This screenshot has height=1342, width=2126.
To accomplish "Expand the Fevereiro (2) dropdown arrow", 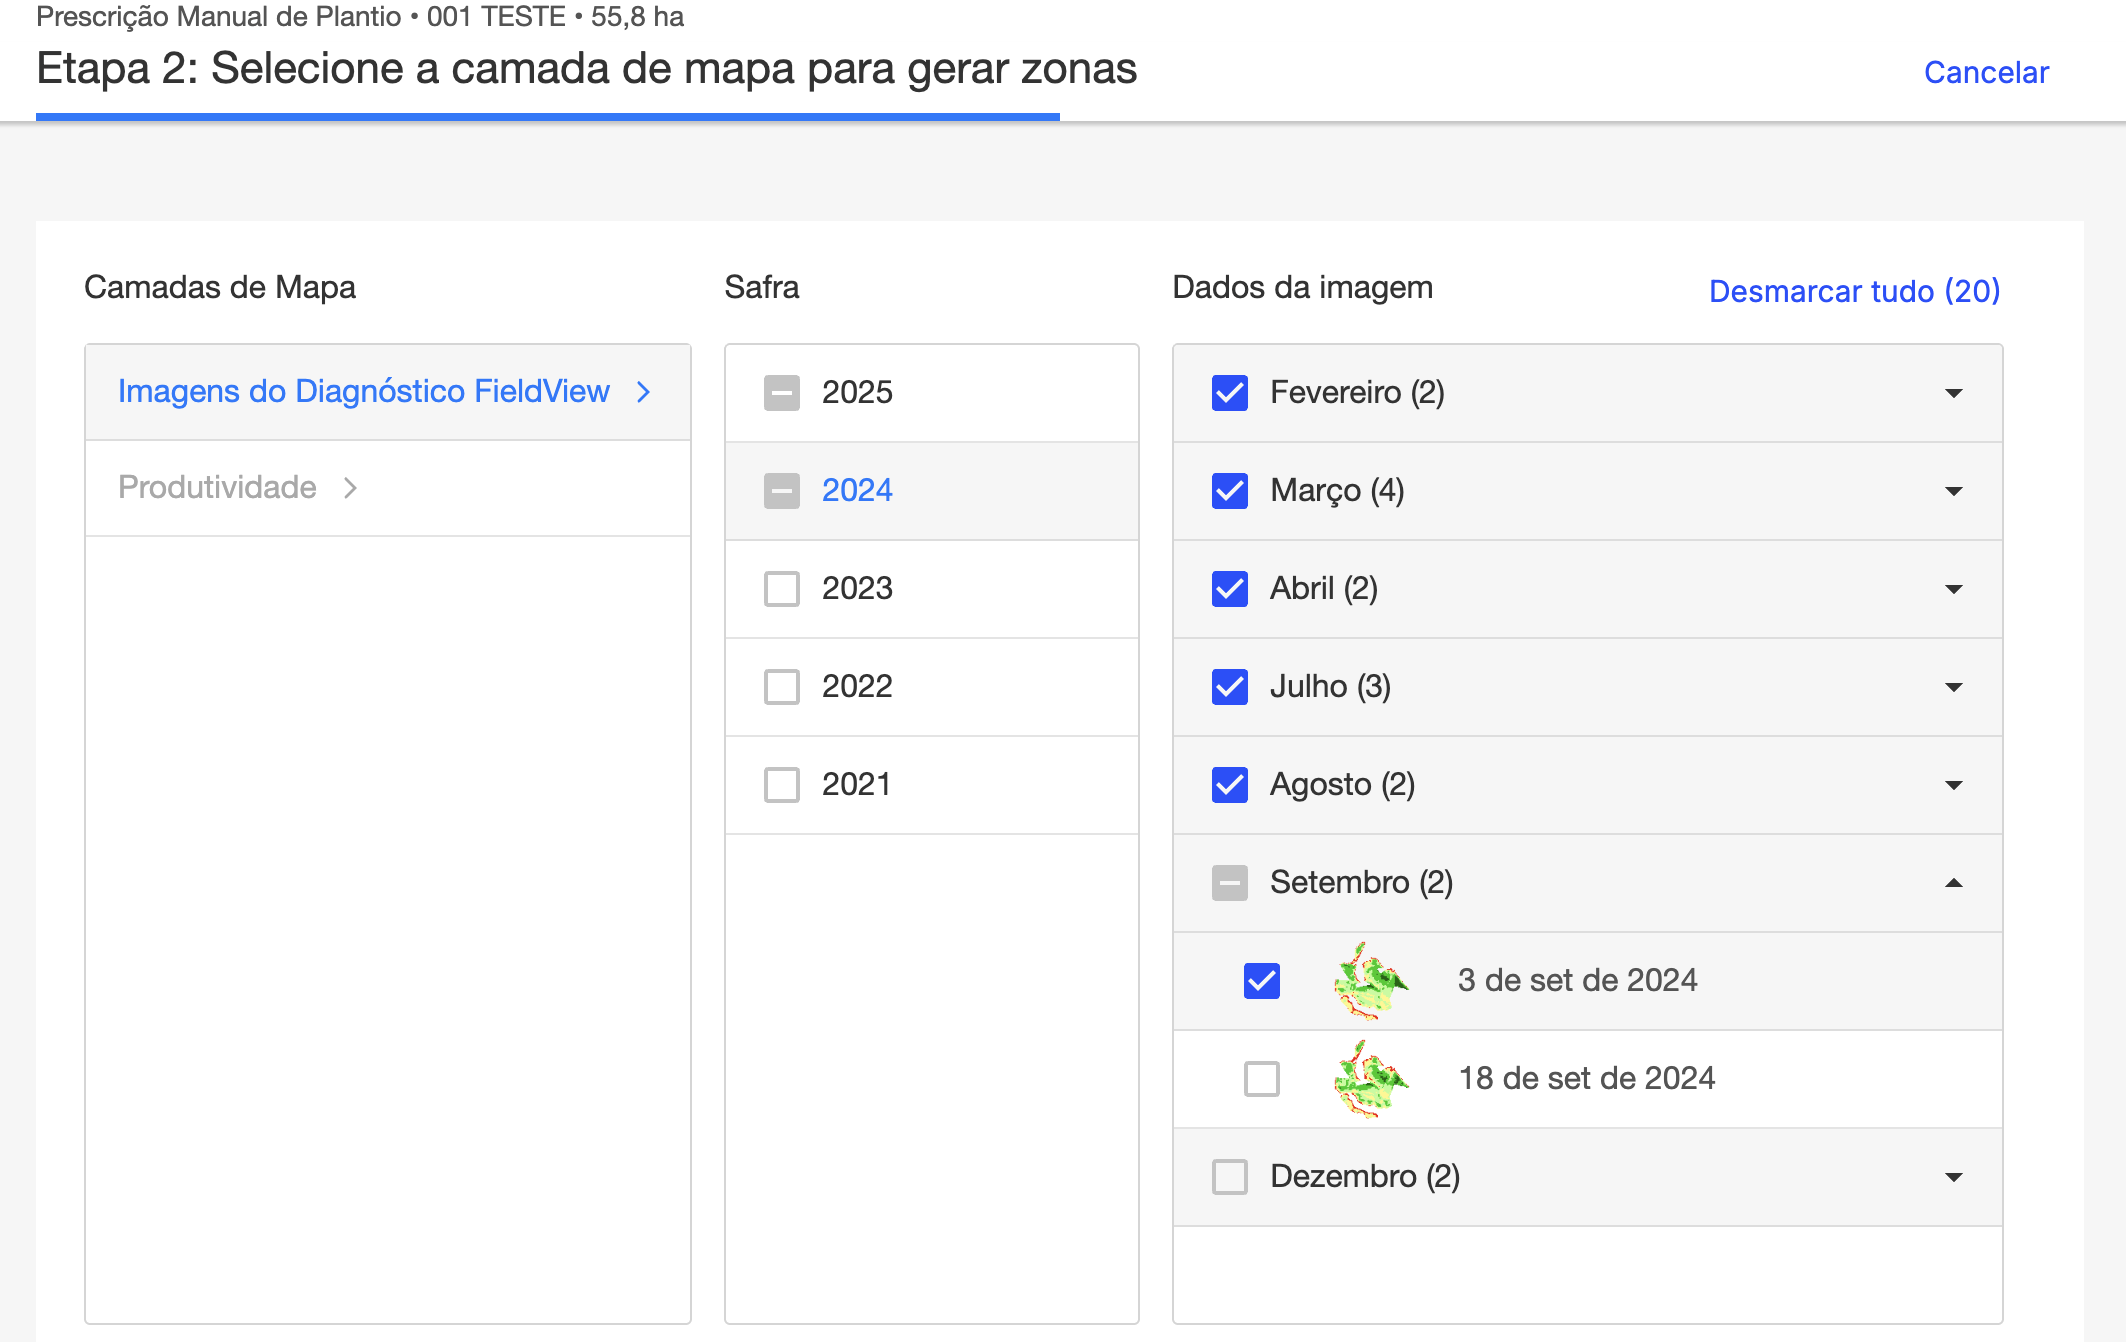I will point(1953,393).
